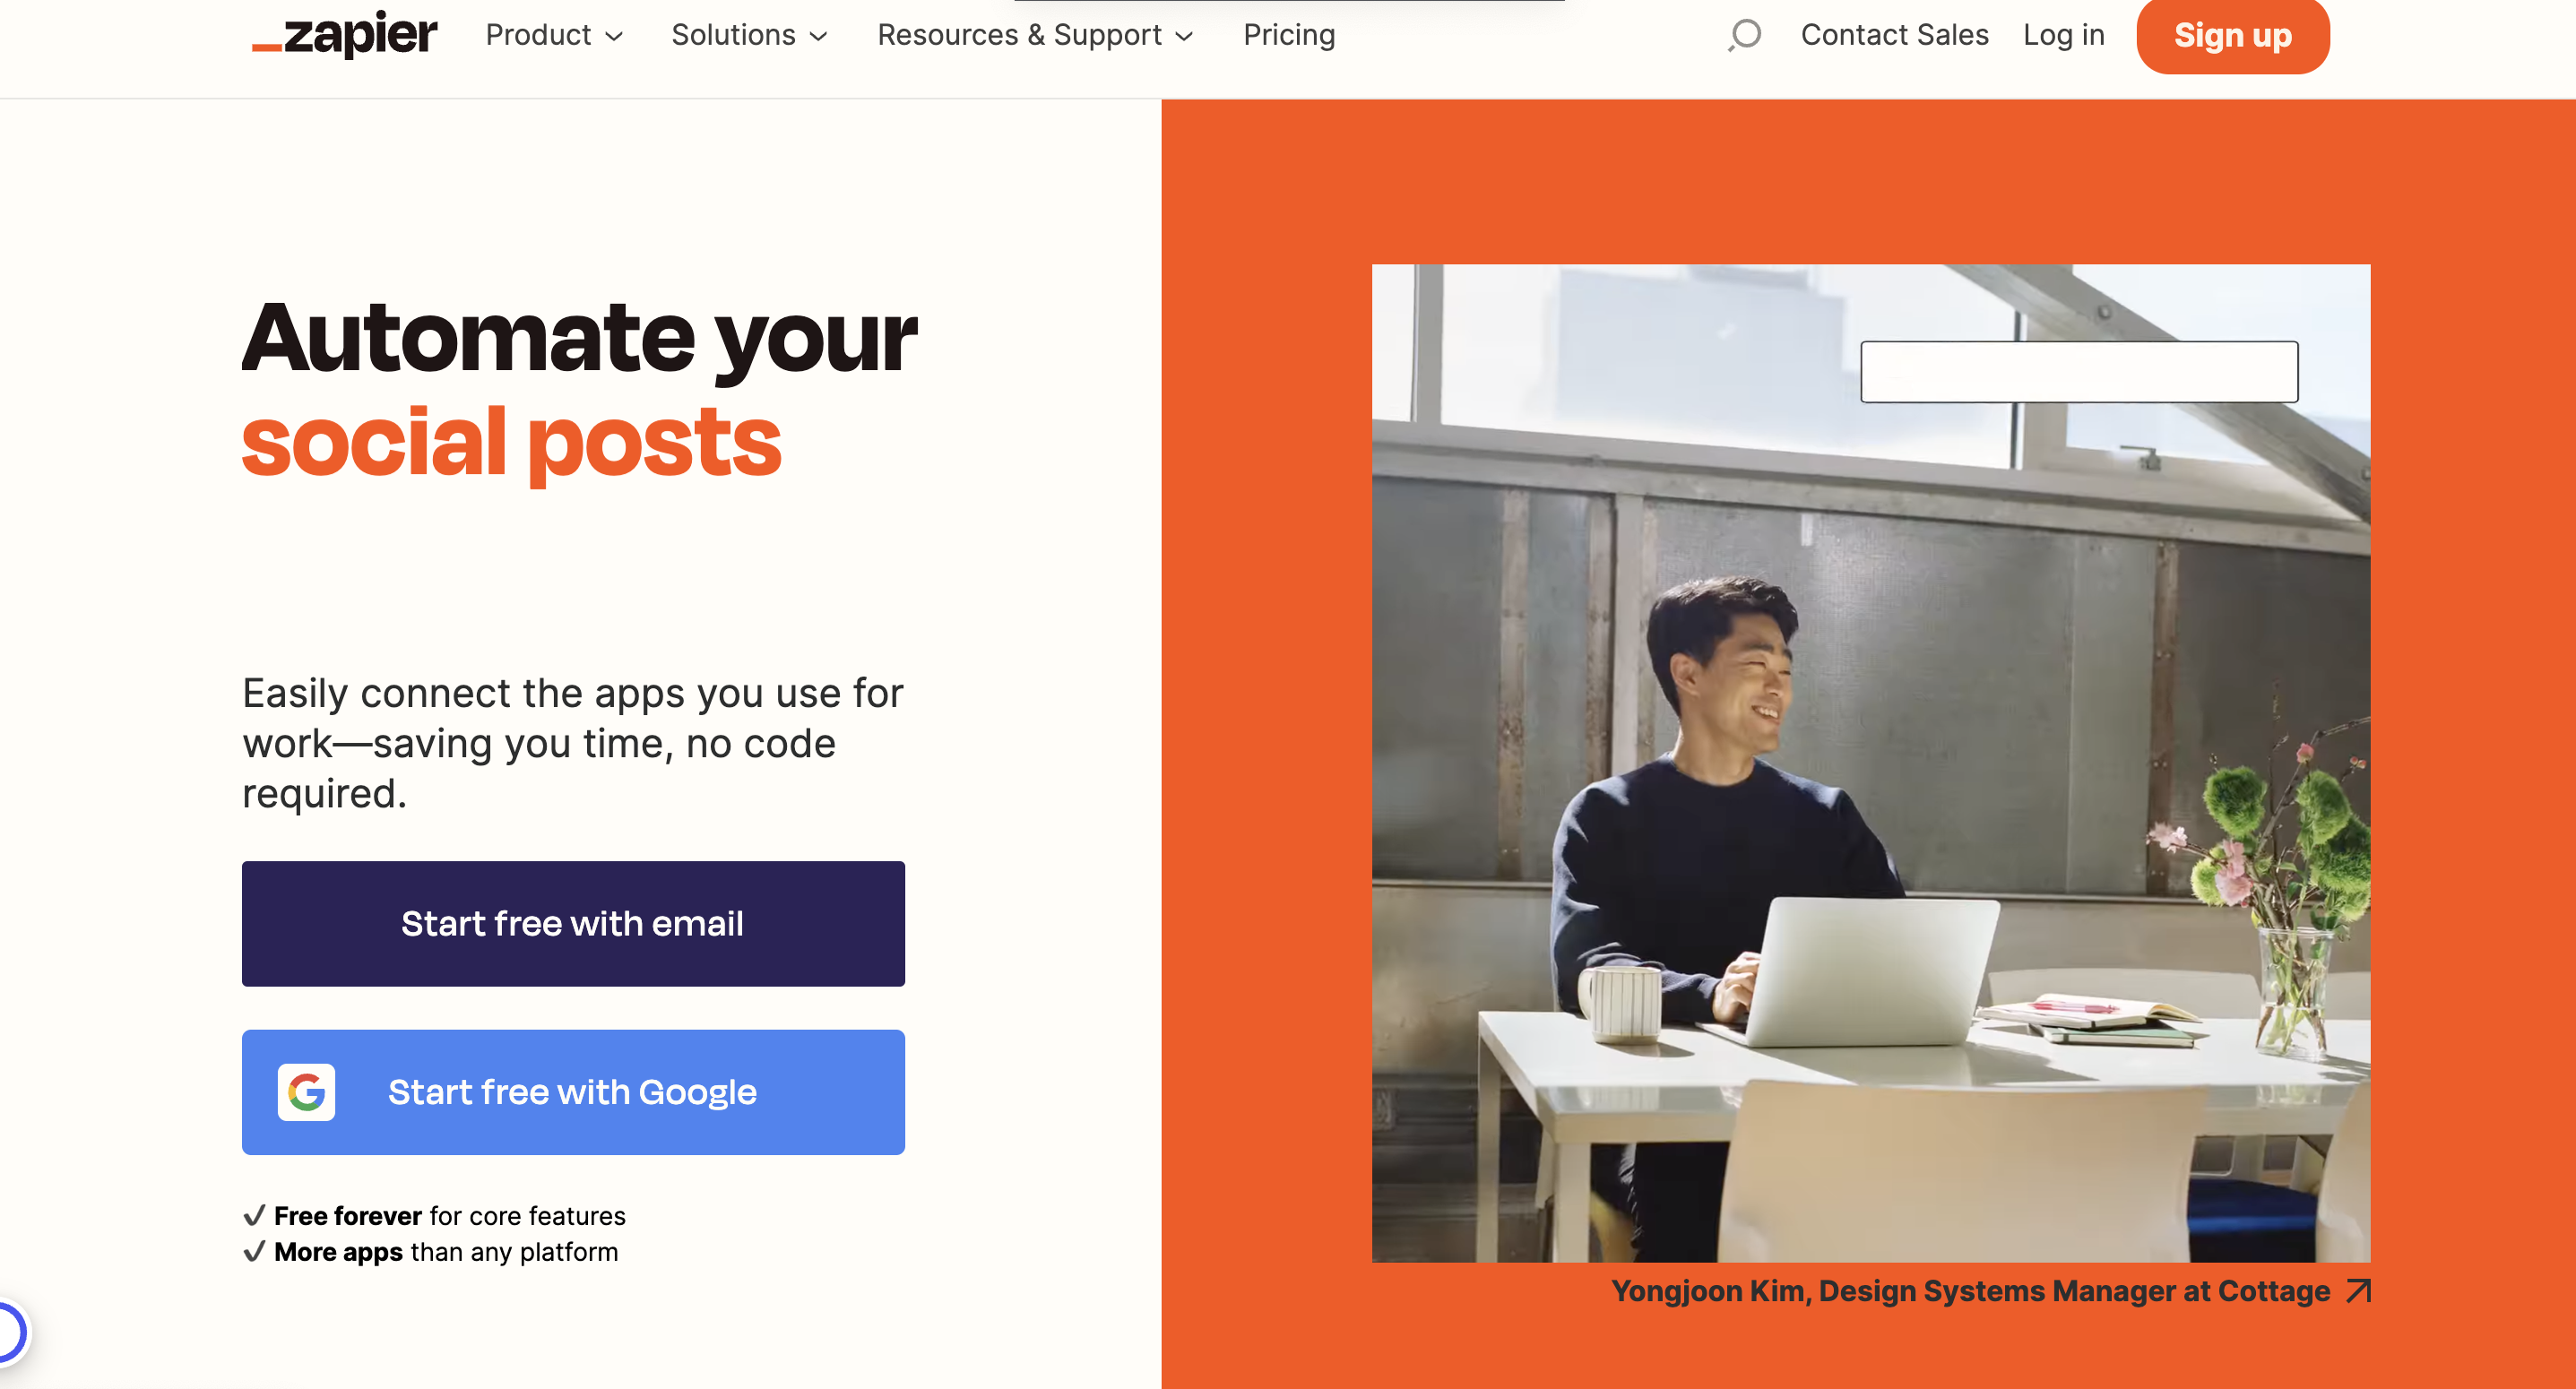
Task: Expand the Product dropdown menu
Action: point(552,35)
